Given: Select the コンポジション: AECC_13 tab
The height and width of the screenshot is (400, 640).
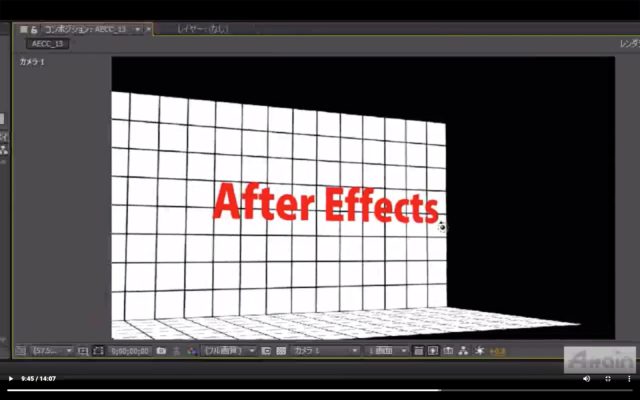Looking at the screenshot, I should click(x=86, y=29).
